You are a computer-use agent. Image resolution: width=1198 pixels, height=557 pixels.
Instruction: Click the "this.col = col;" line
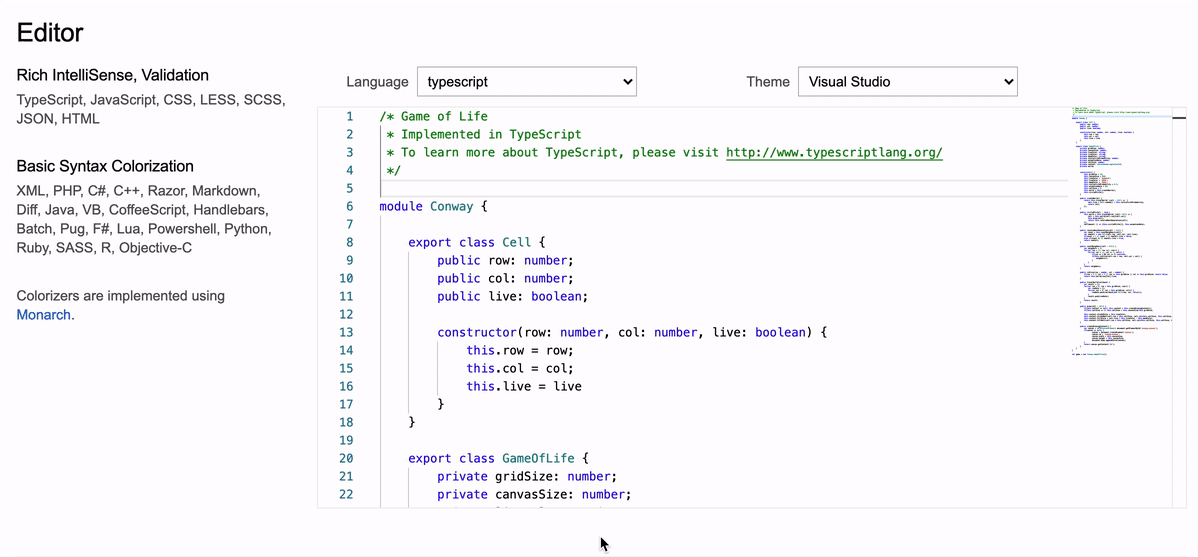click(520, 368)
